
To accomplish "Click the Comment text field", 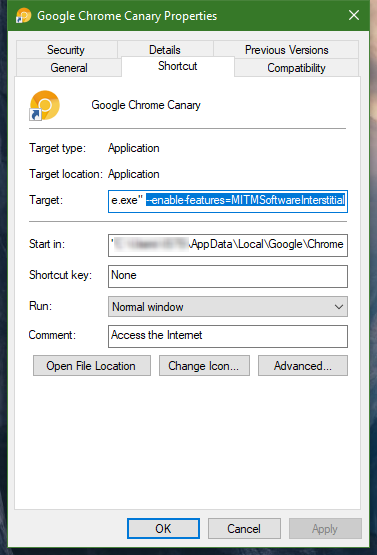I will click(x=228, y=336).
